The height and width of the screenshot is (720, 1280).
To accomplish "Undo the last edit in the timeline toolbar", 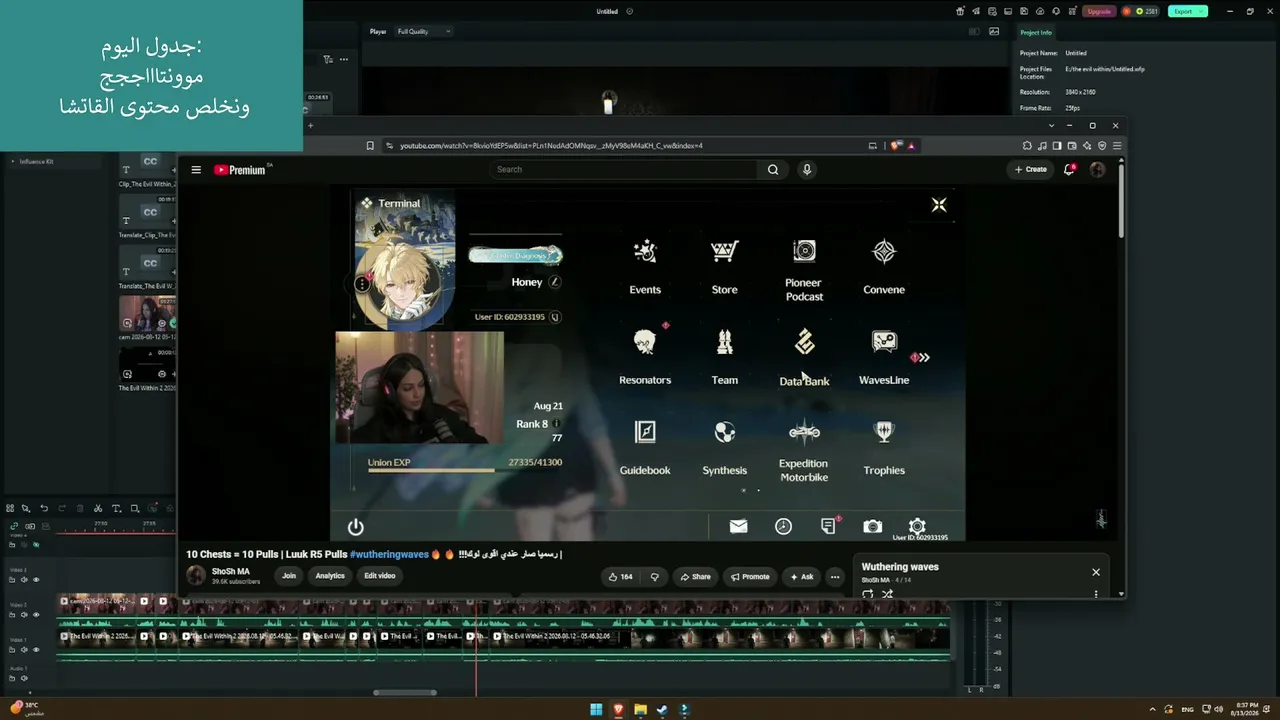I will (44, 508).
